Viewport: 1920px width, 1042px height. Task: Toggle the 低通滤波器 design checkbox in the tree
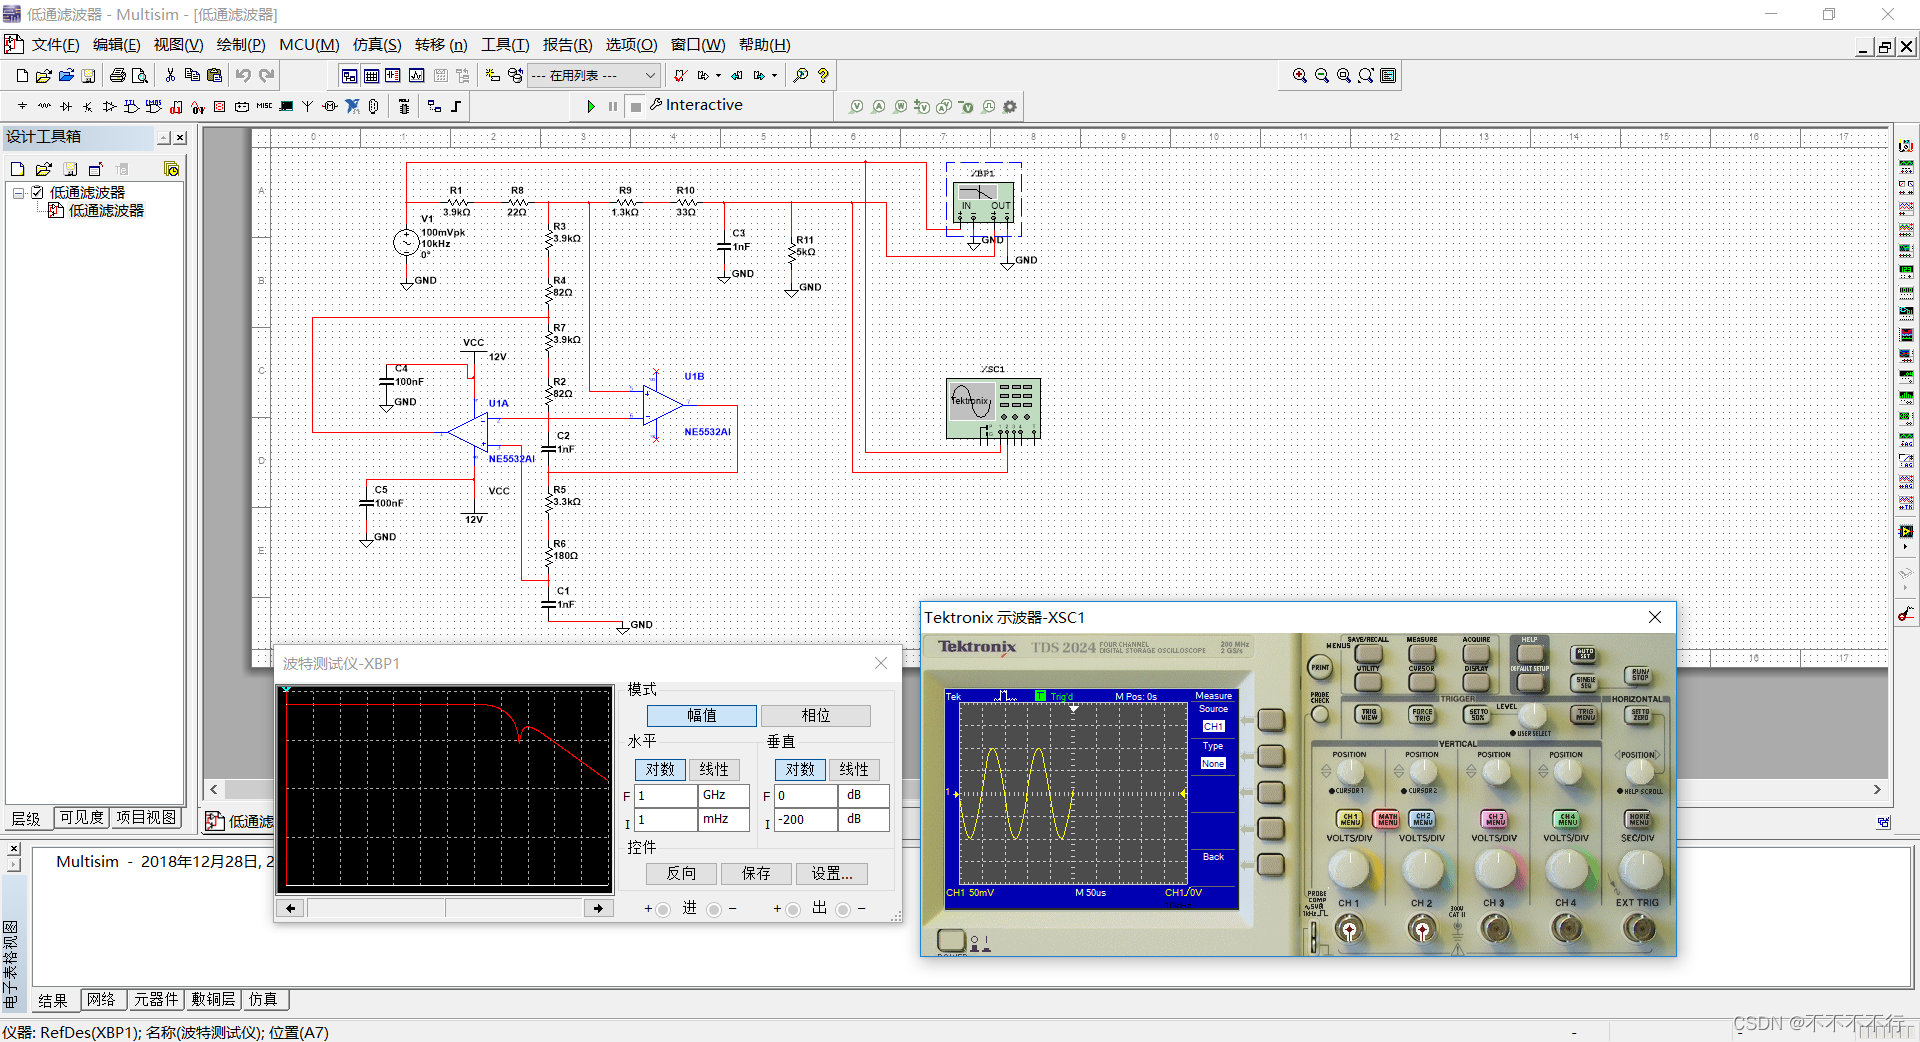pos(38,193)
